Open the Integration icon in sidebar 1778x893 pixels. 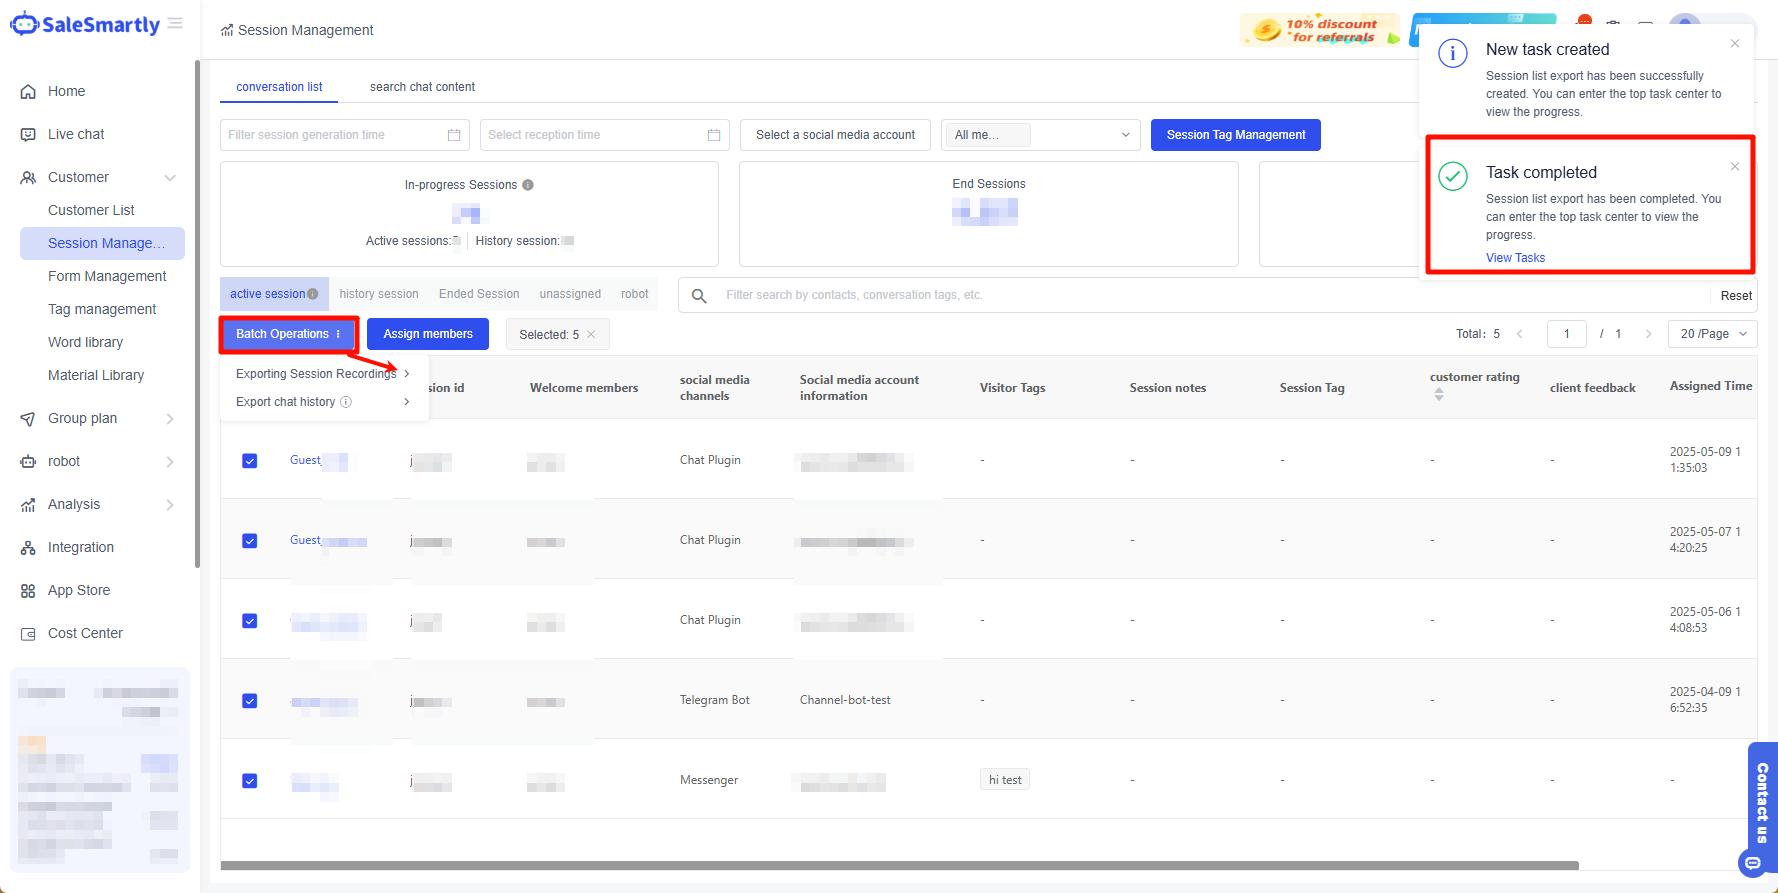pos(28,548)
